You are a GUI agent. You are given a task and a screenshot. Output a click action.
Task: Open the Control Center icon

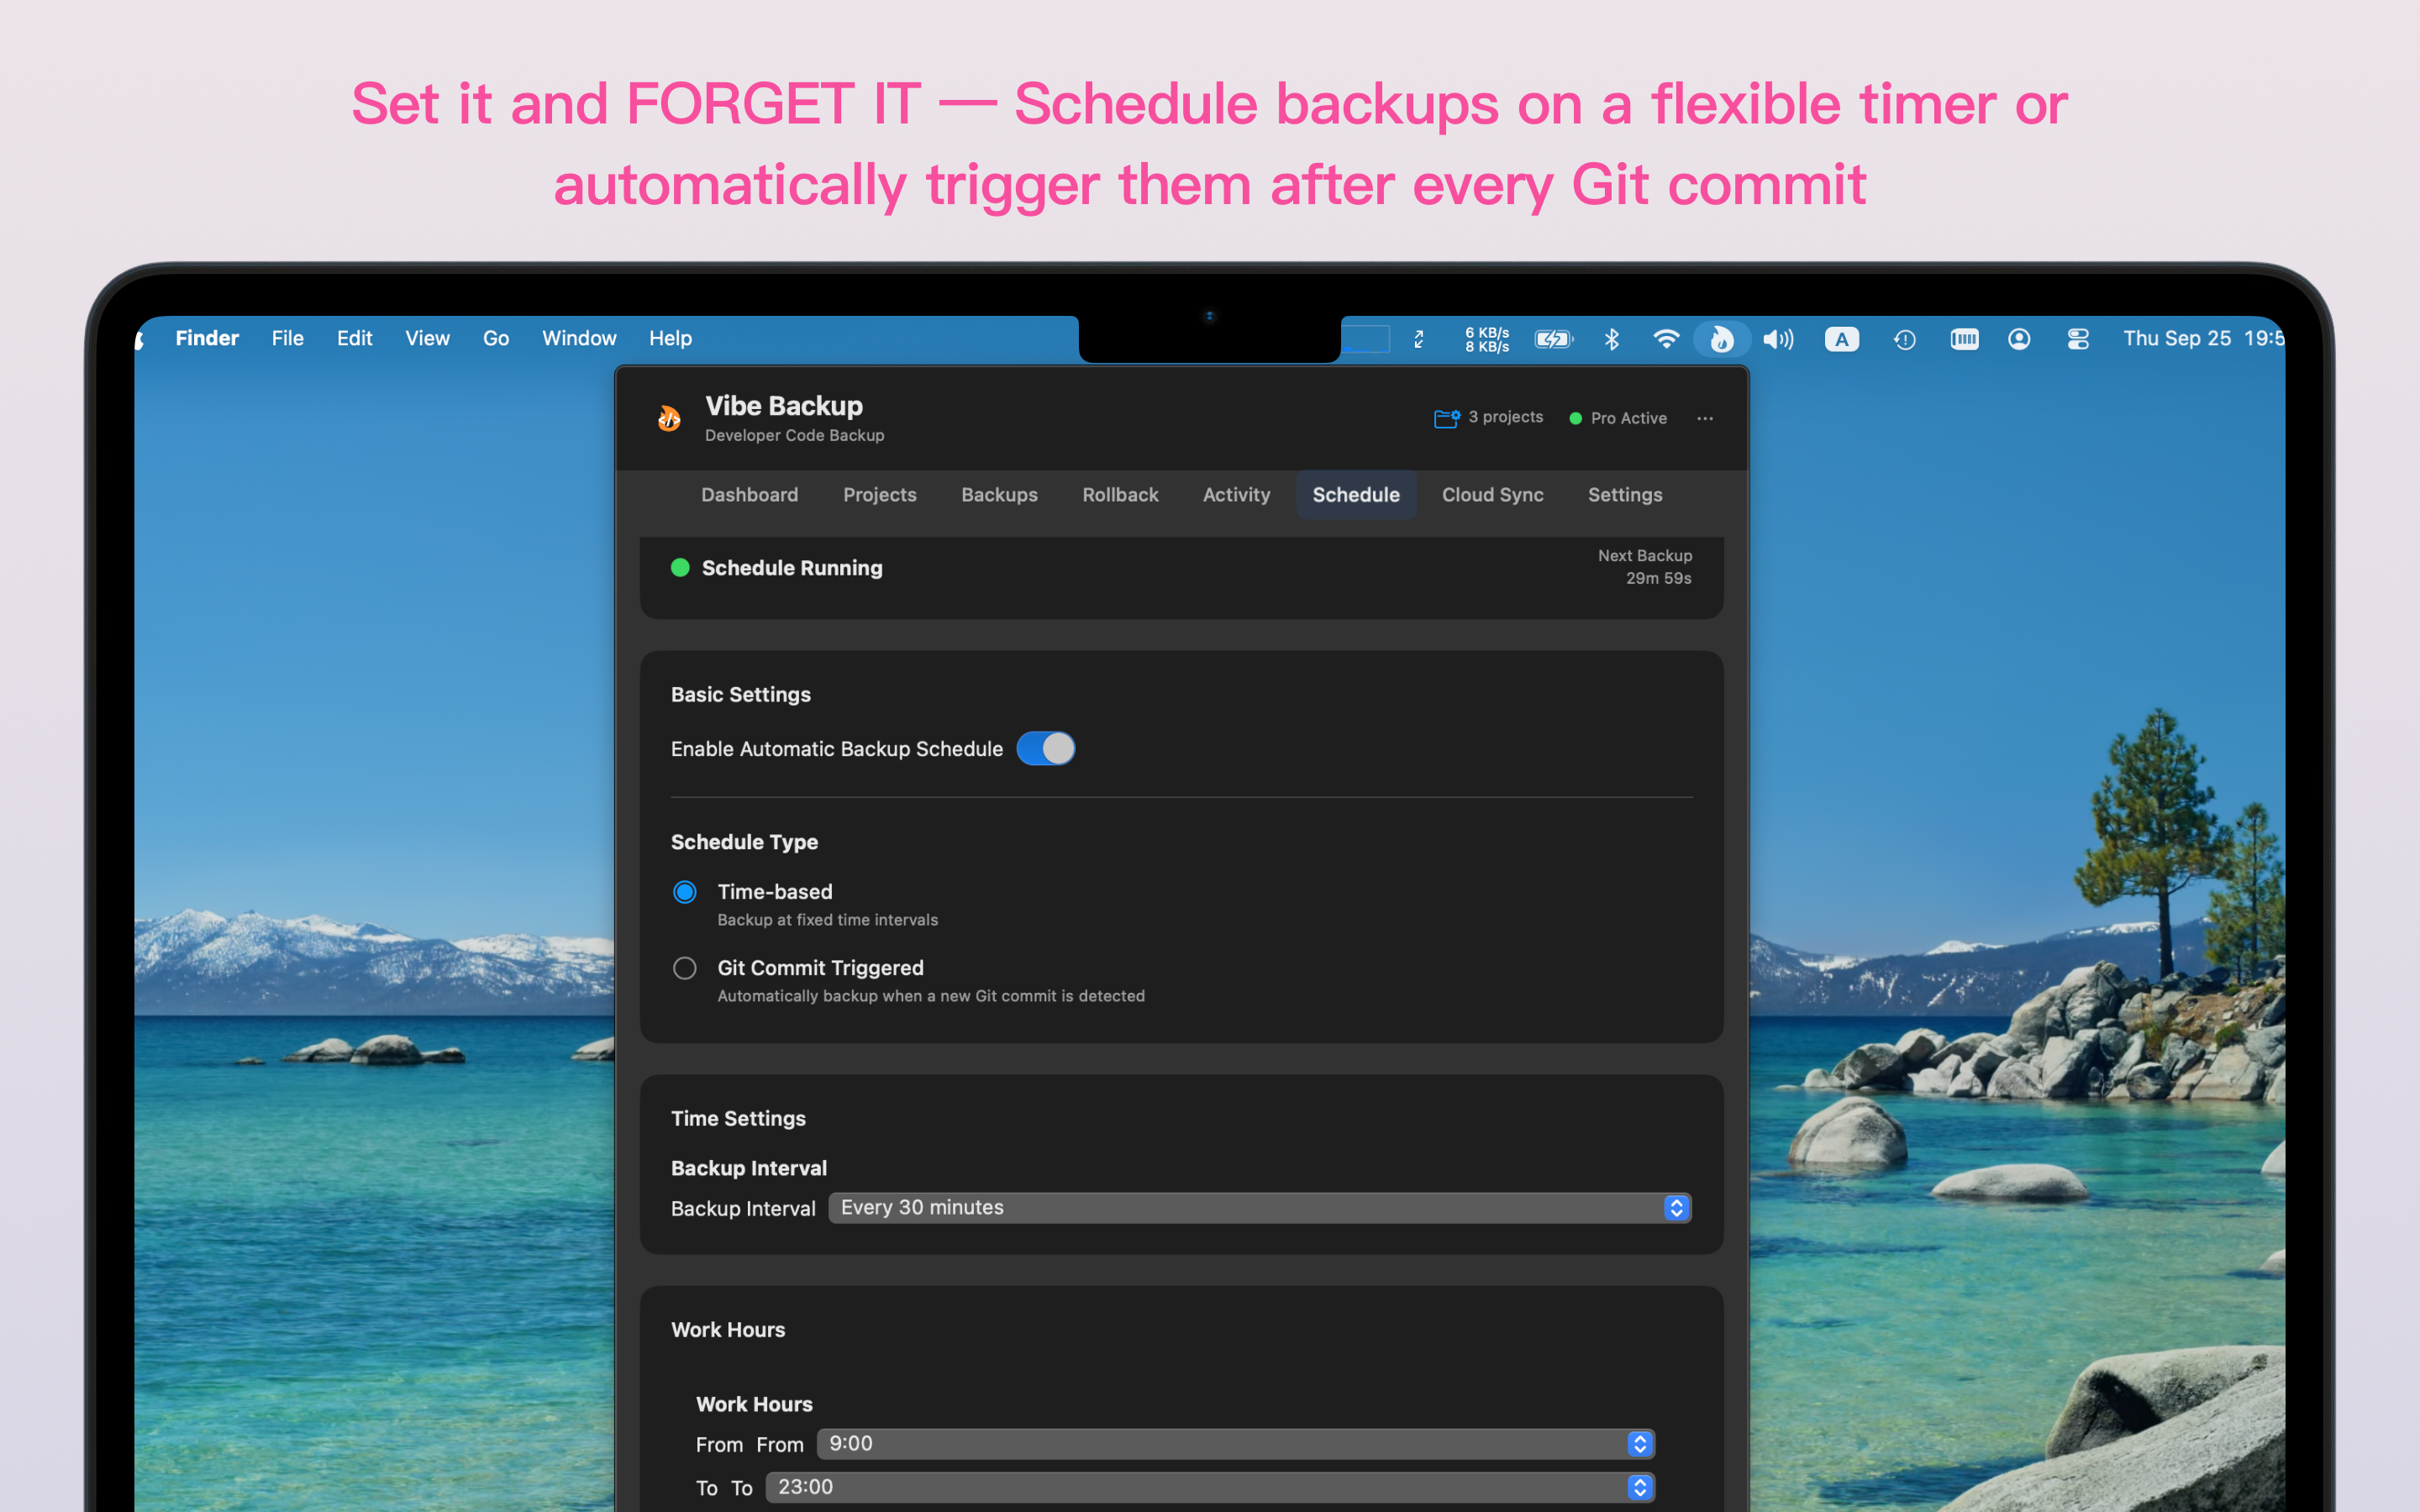coord(2077,339)
